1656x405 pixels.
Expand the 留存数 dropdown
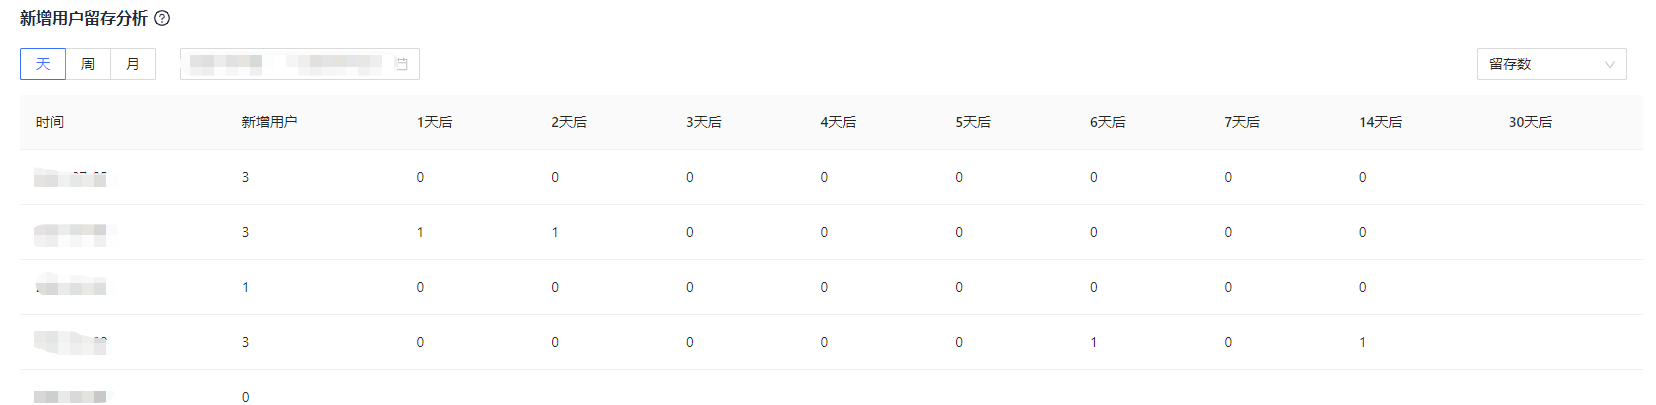pyautogui.click(x=1551, y=64)
